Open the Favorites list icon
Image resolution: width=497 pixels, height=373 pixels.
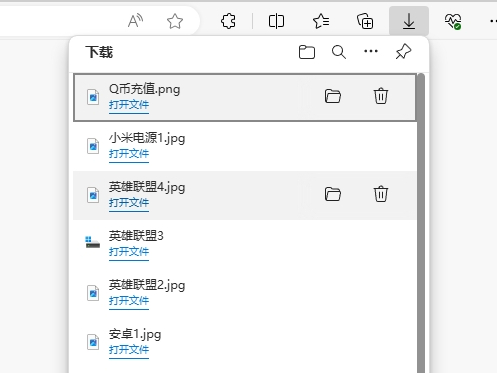pos(321,21)
